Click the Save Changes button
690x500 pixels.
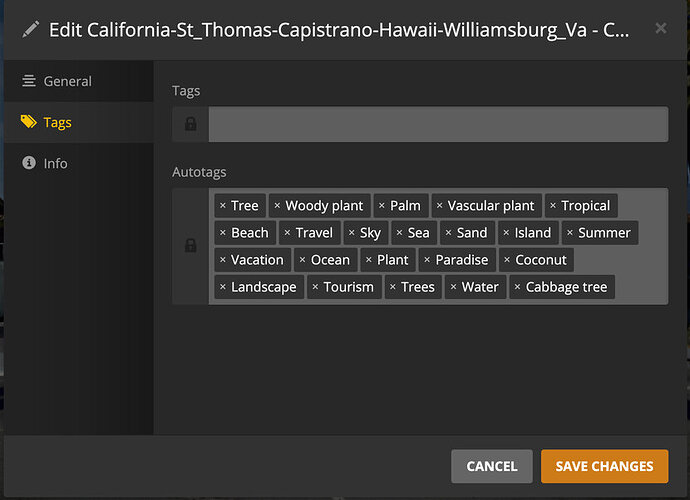point(604,466)
